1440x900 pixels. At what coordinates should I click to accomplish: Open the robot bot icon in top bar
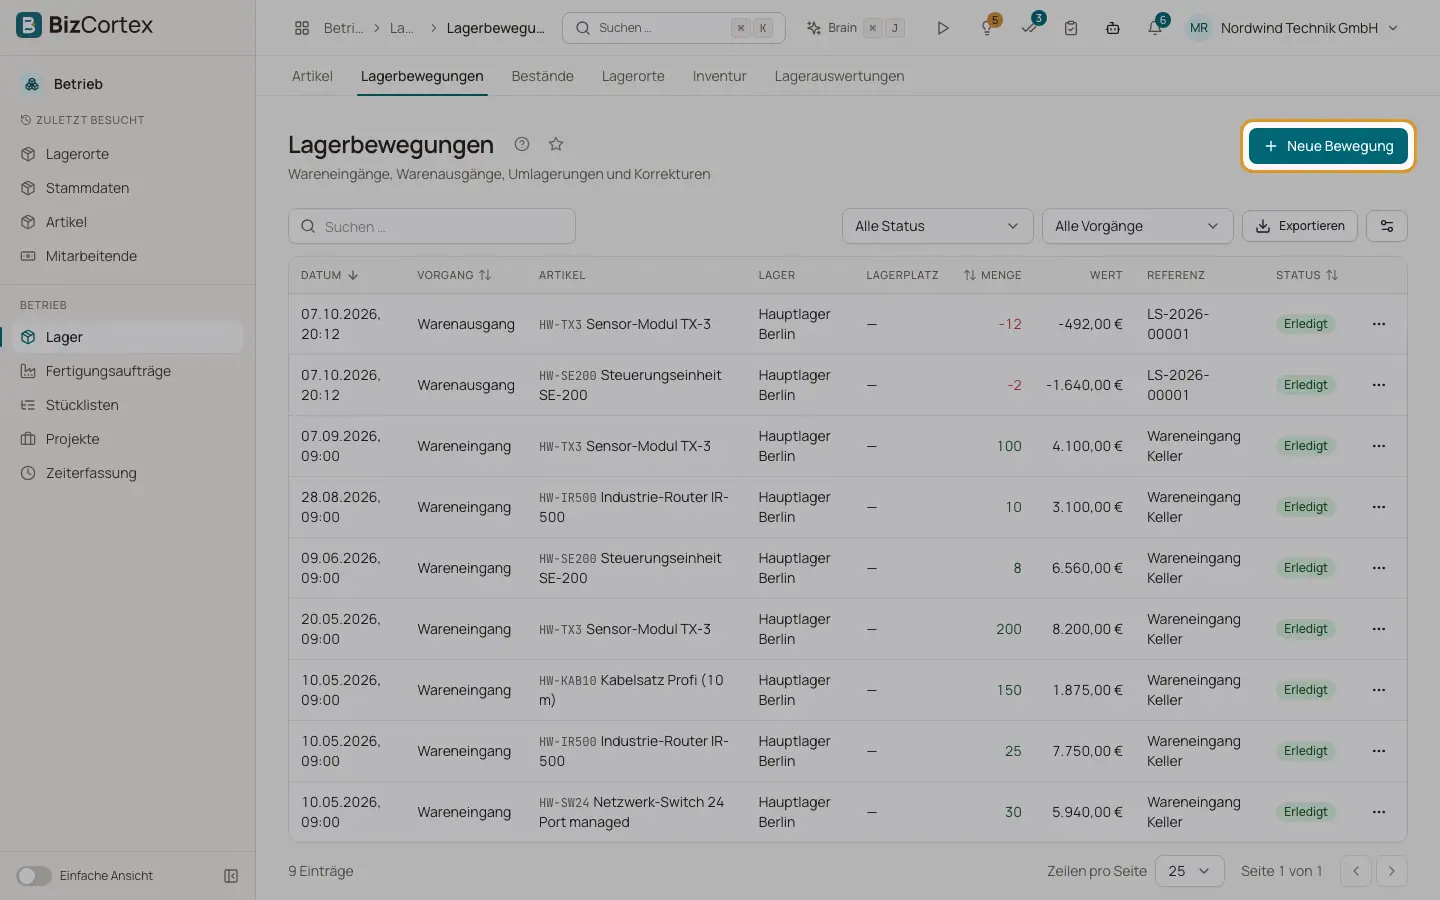tap(1113, 28)
